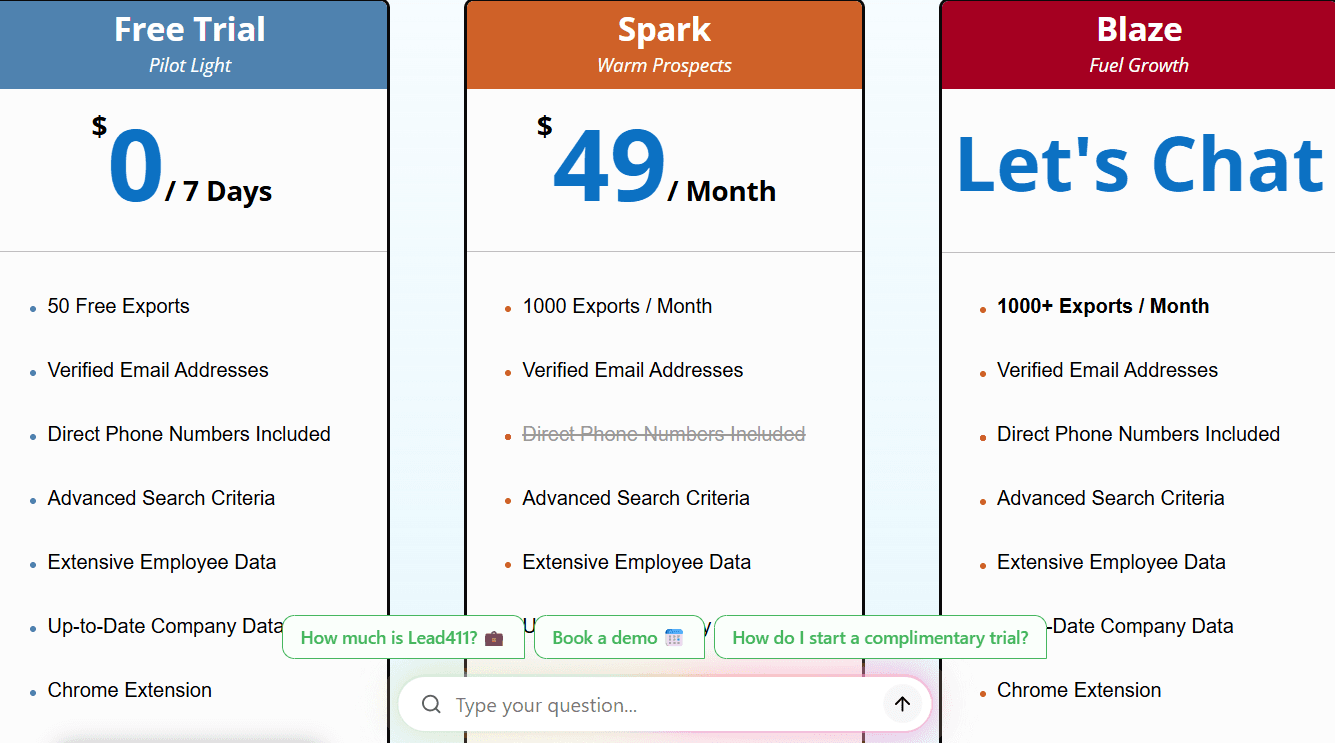Click the 'Let's Chat' text in Blaze plan
Screen dimensions: 1335x743
coord(1138,163)
